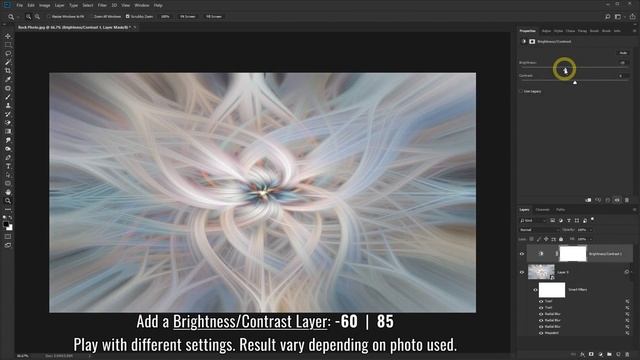
Task: Select the Clone Stamp tool
Action: [8, 105]
